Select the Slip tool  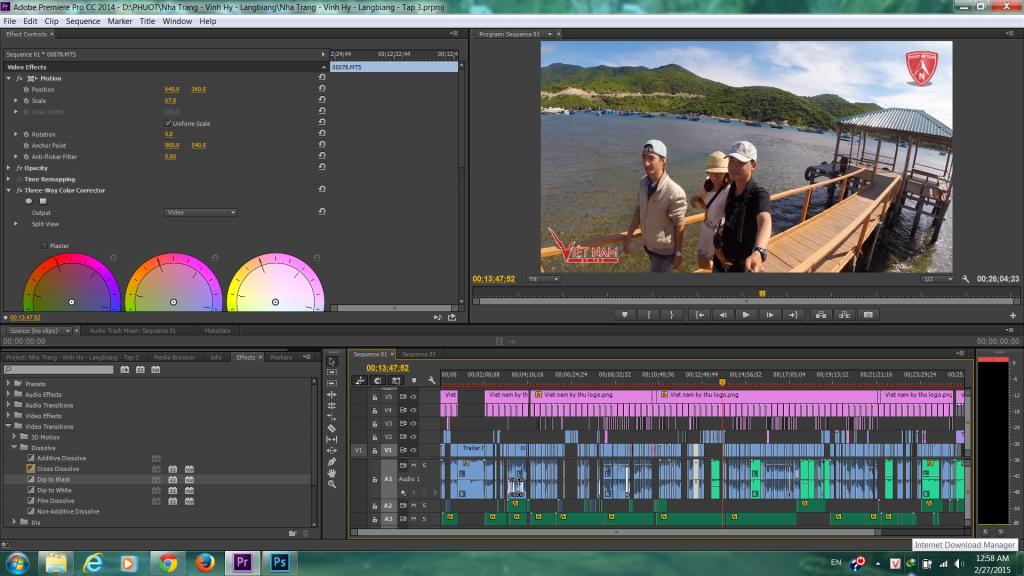point(332,440)
